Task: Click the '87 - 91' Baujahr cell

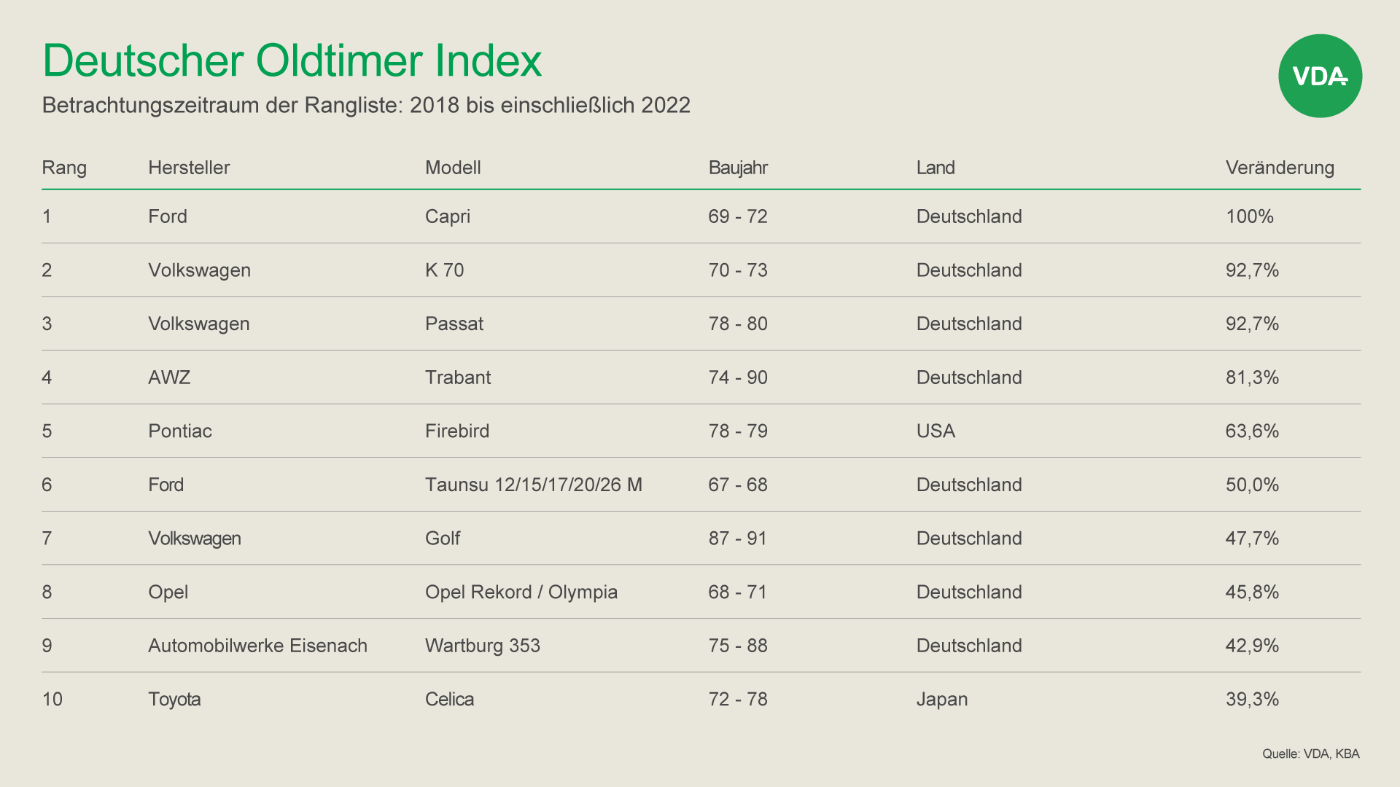Action: pos(738,538)
